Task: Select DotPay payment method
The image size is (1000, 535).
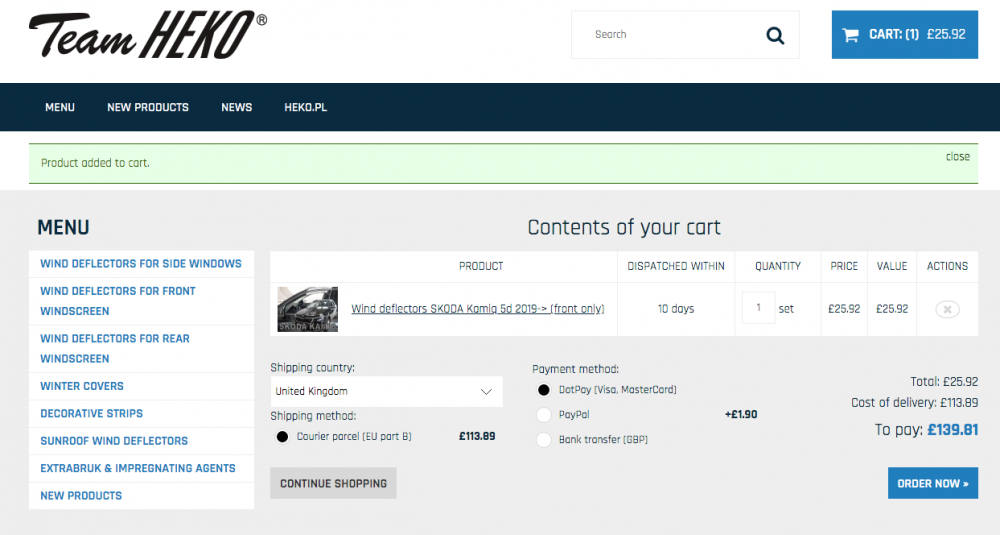Action: 543,390
